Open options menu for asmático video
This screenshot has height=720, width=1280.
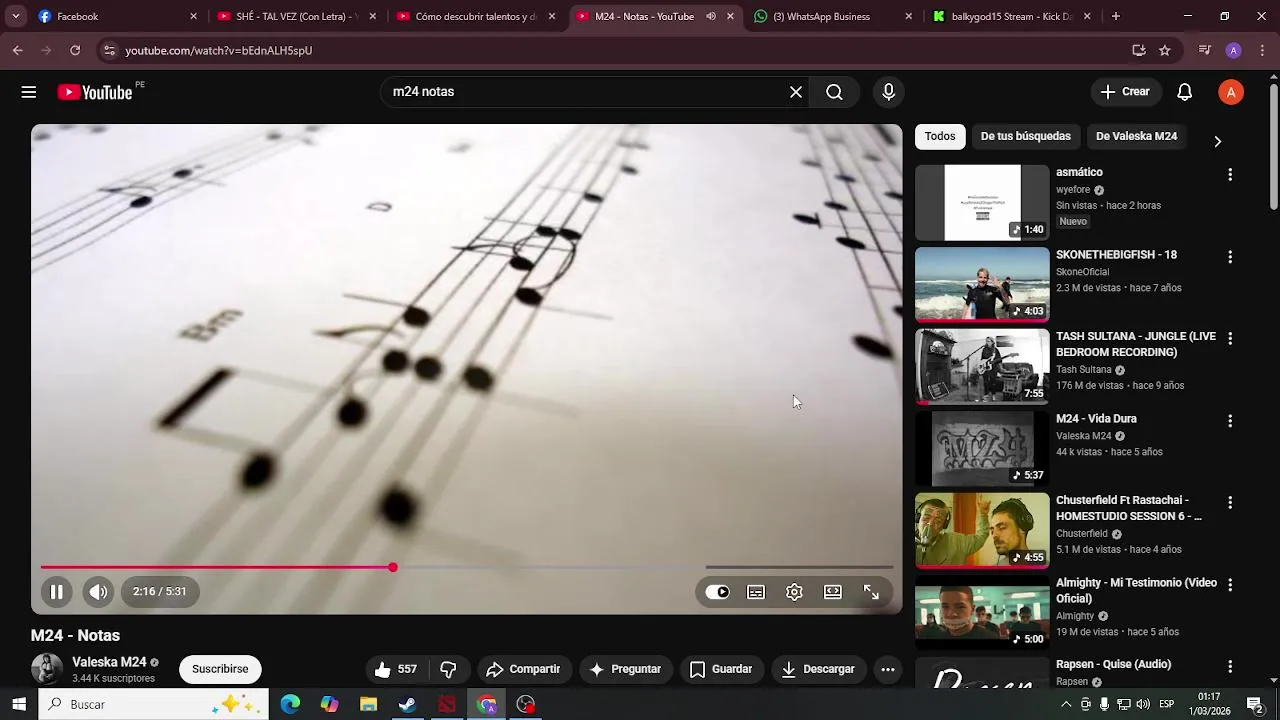pyautogui.click(x=1230, y=175)
